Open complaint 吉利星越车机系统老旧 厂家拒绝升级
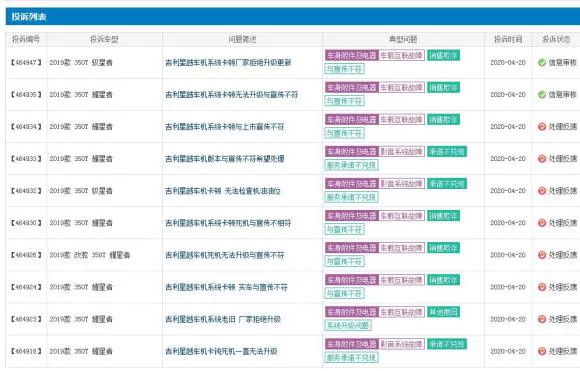580x371 pixels. click(x=223, y=319)
